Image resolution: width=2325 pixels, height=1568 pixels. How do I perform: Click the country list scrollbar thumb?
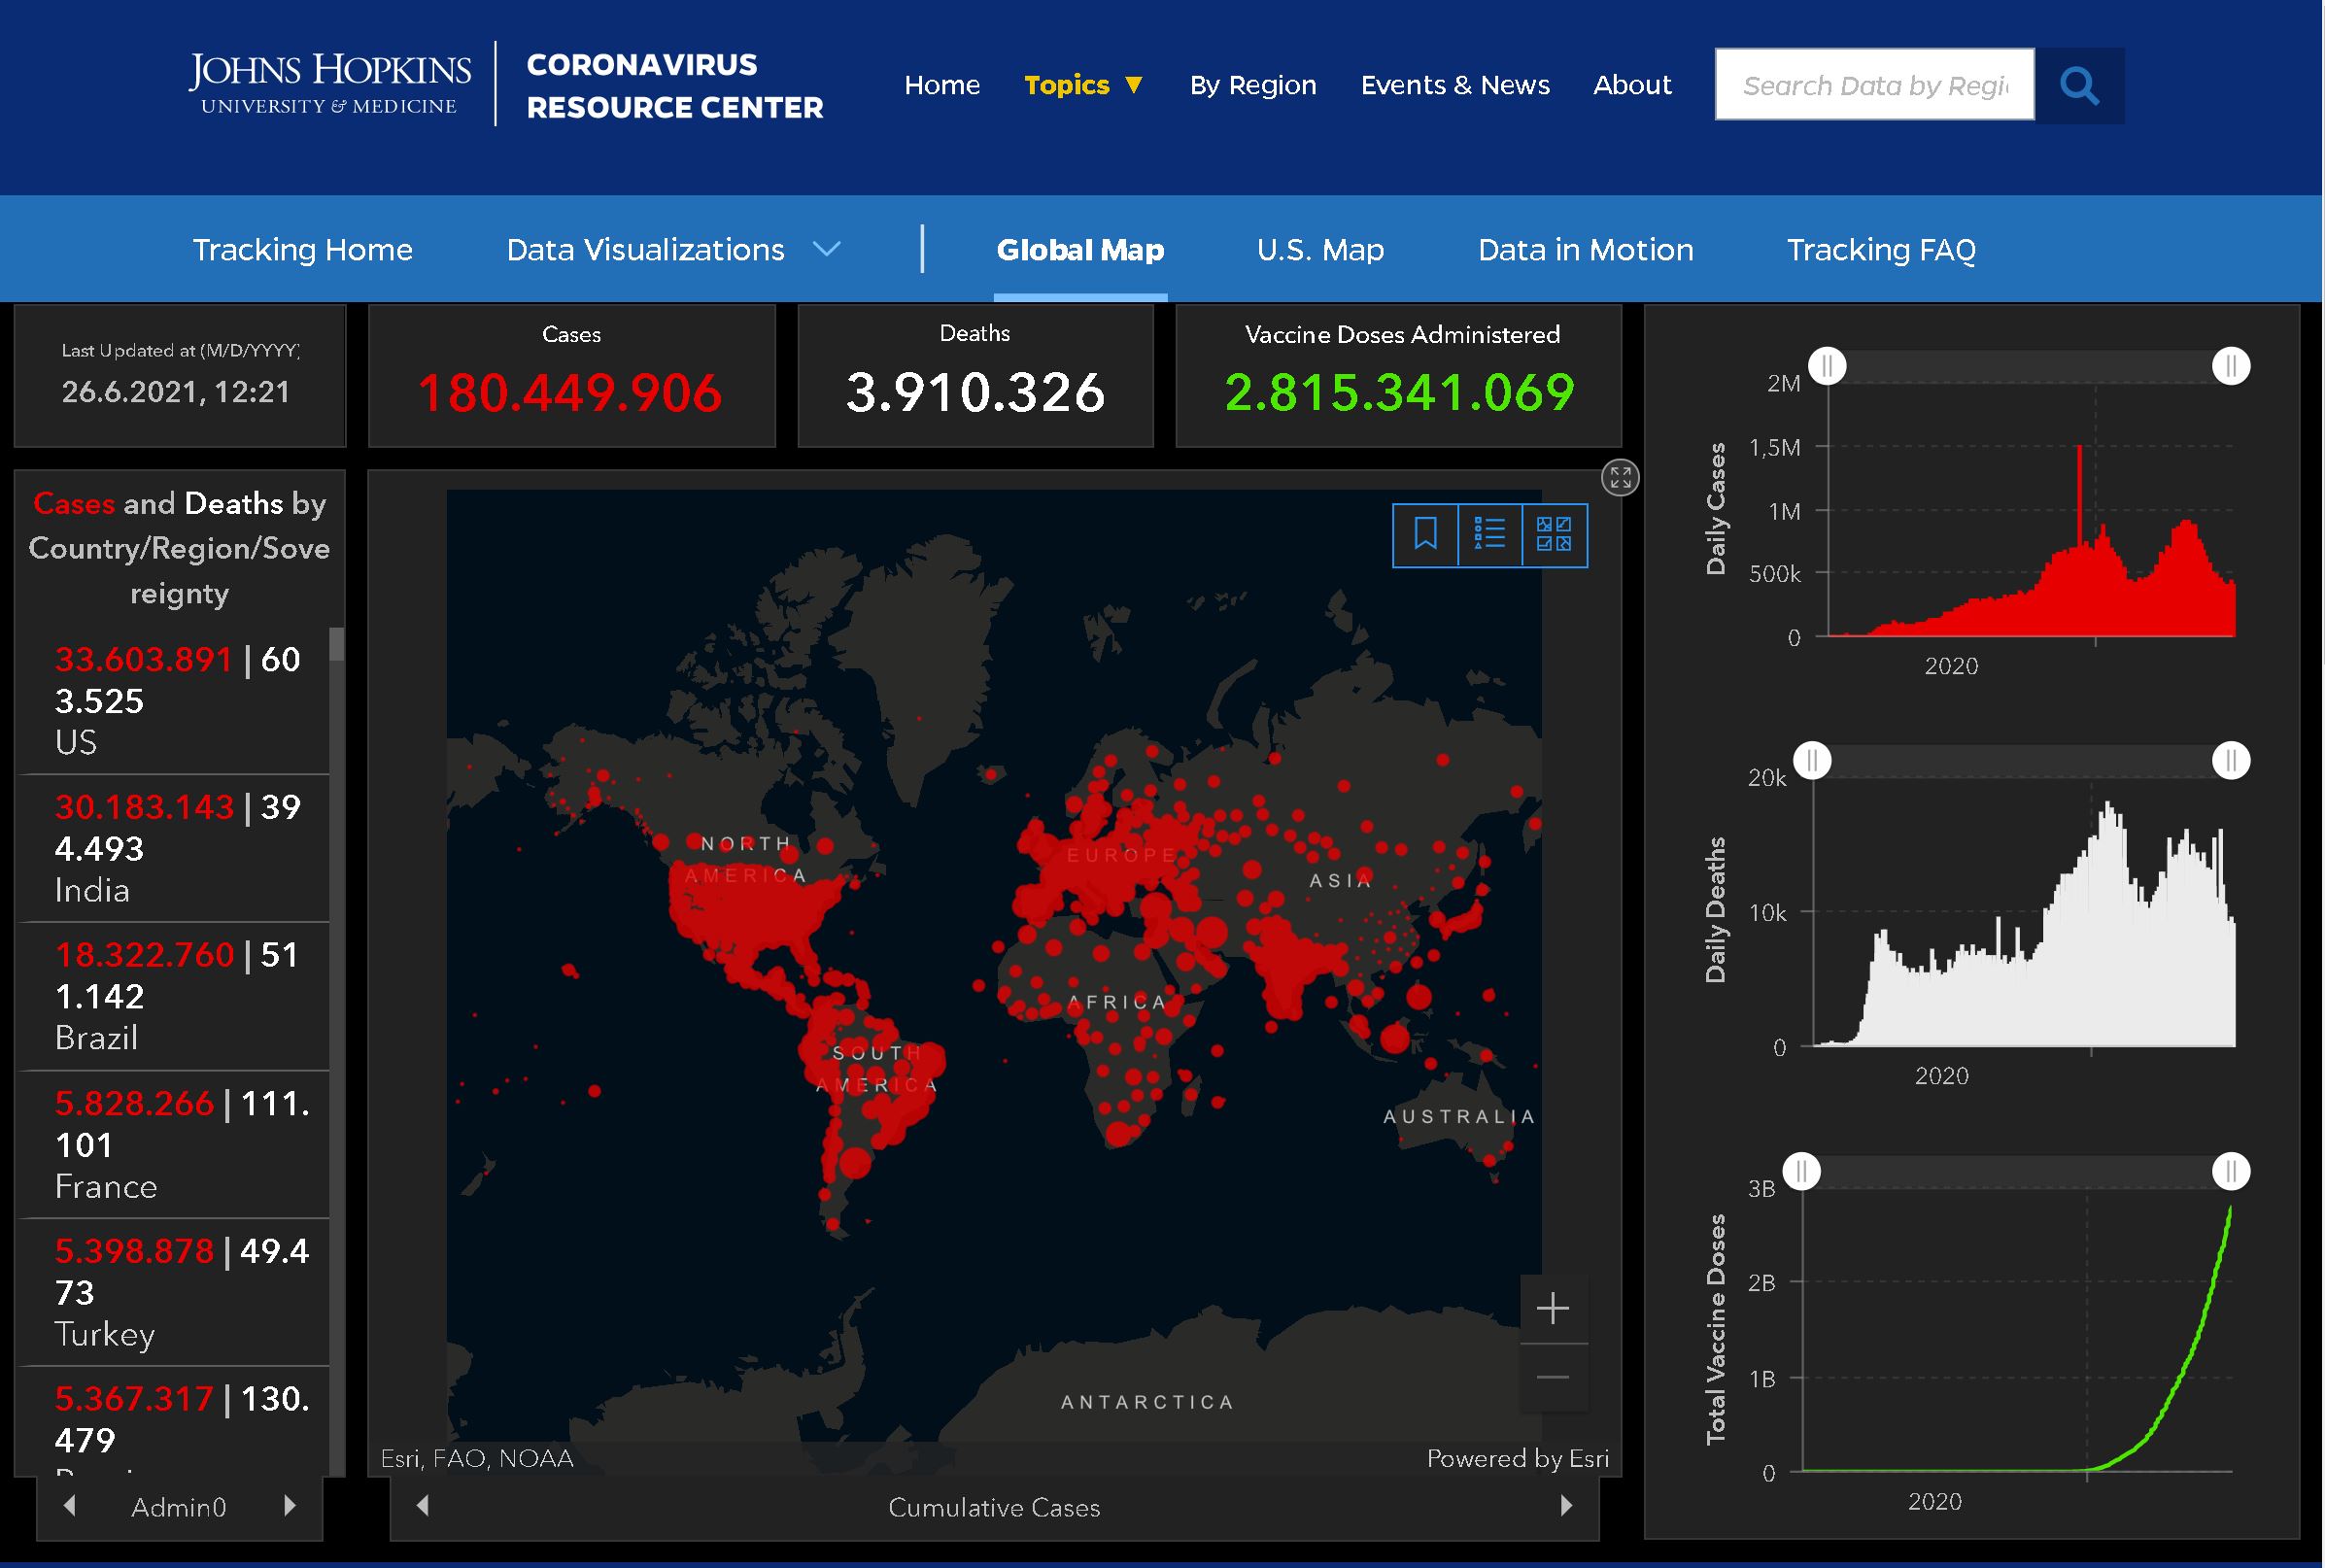(337, 644)
